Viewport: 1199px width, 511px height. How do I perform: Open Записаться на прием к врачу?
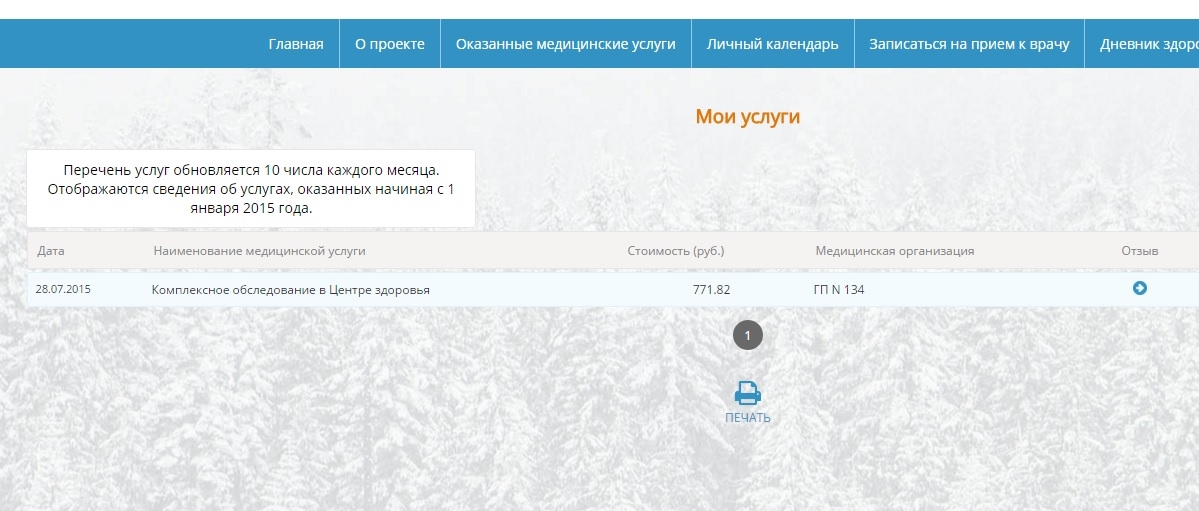969,44
